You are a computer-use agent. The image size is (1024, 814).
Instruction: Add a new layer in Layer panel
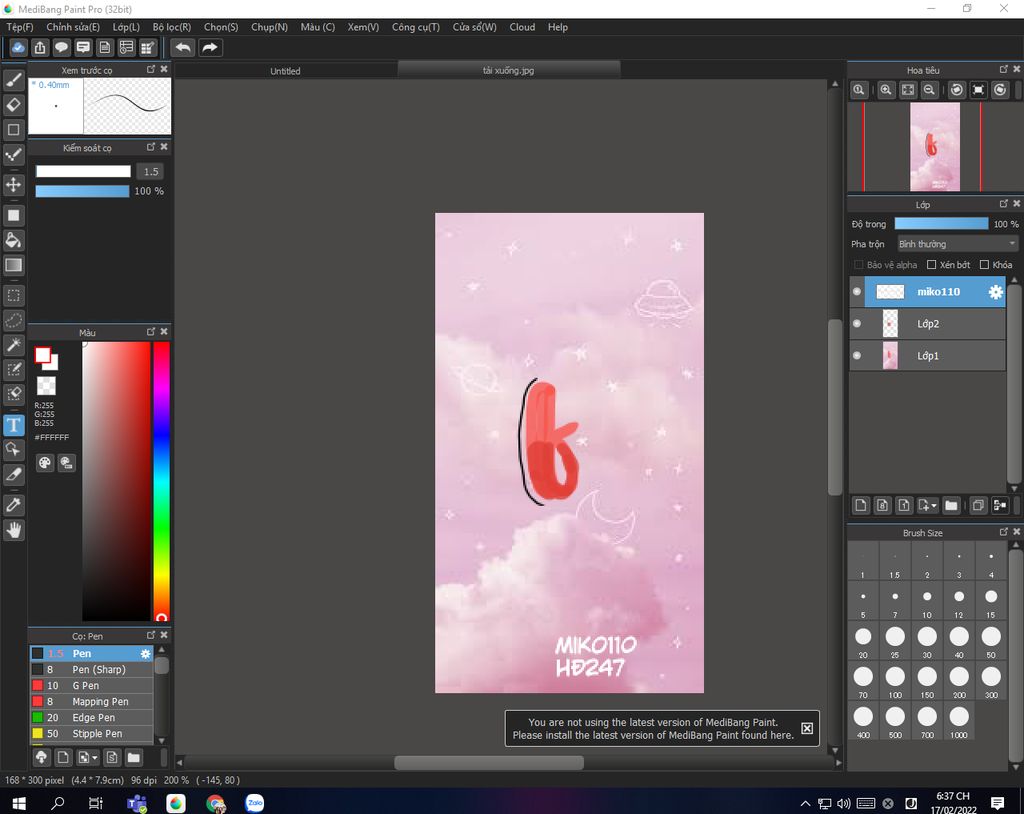coord(861,505)
